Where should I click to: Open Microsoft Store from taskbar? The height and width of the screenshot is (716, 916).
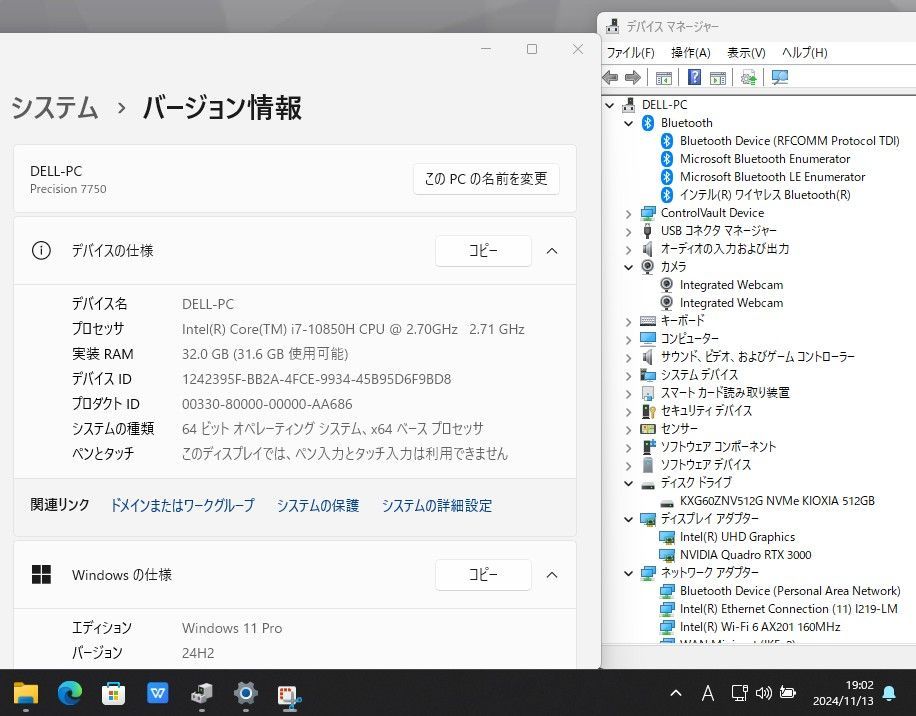113,694
